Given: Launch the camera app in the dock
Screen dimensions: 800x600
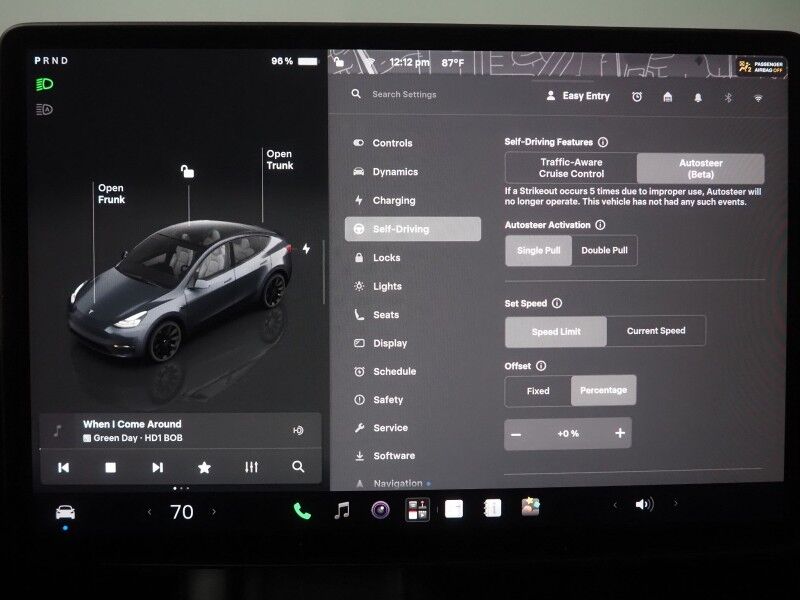Looking at the screenshot, I should tap(380, 510).
